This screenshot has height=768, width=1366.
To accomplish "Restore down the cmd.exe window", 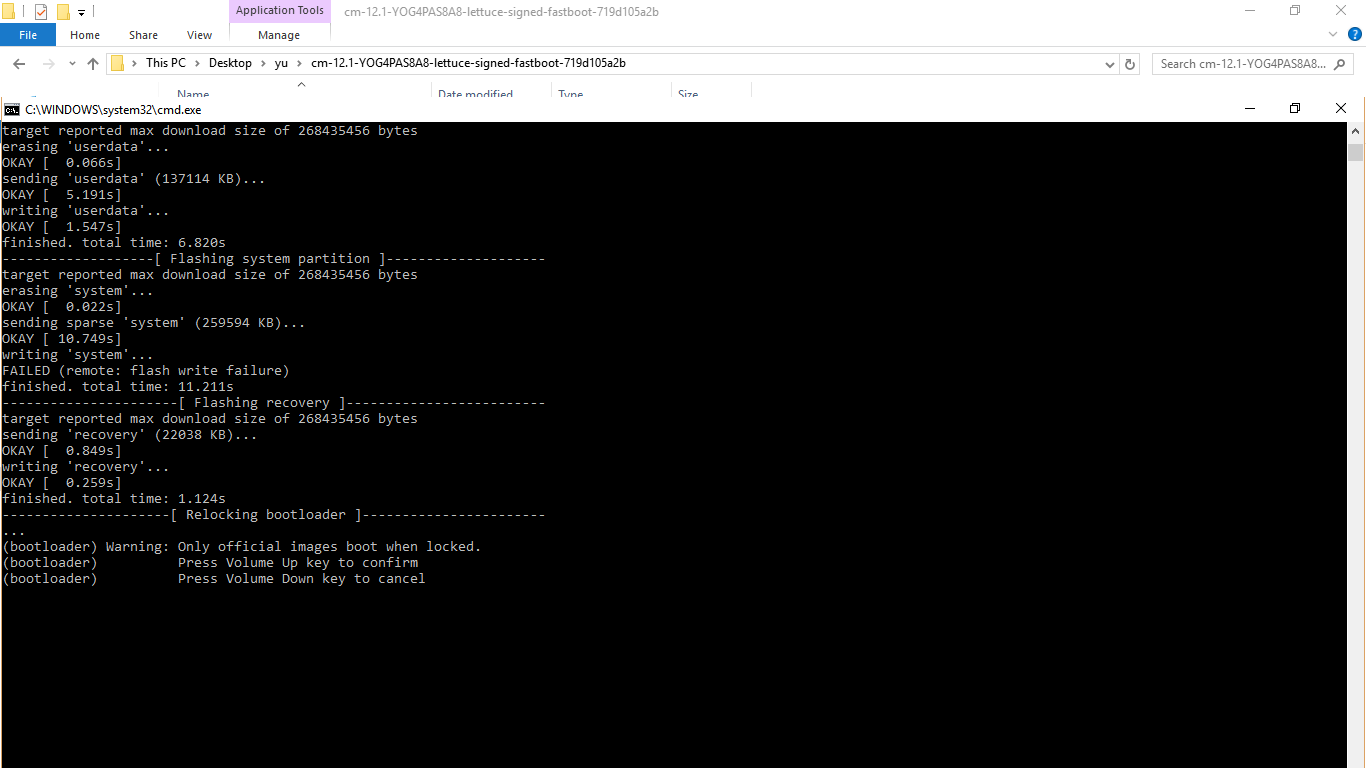I will pyautogui.click(x=1295, y=108).
